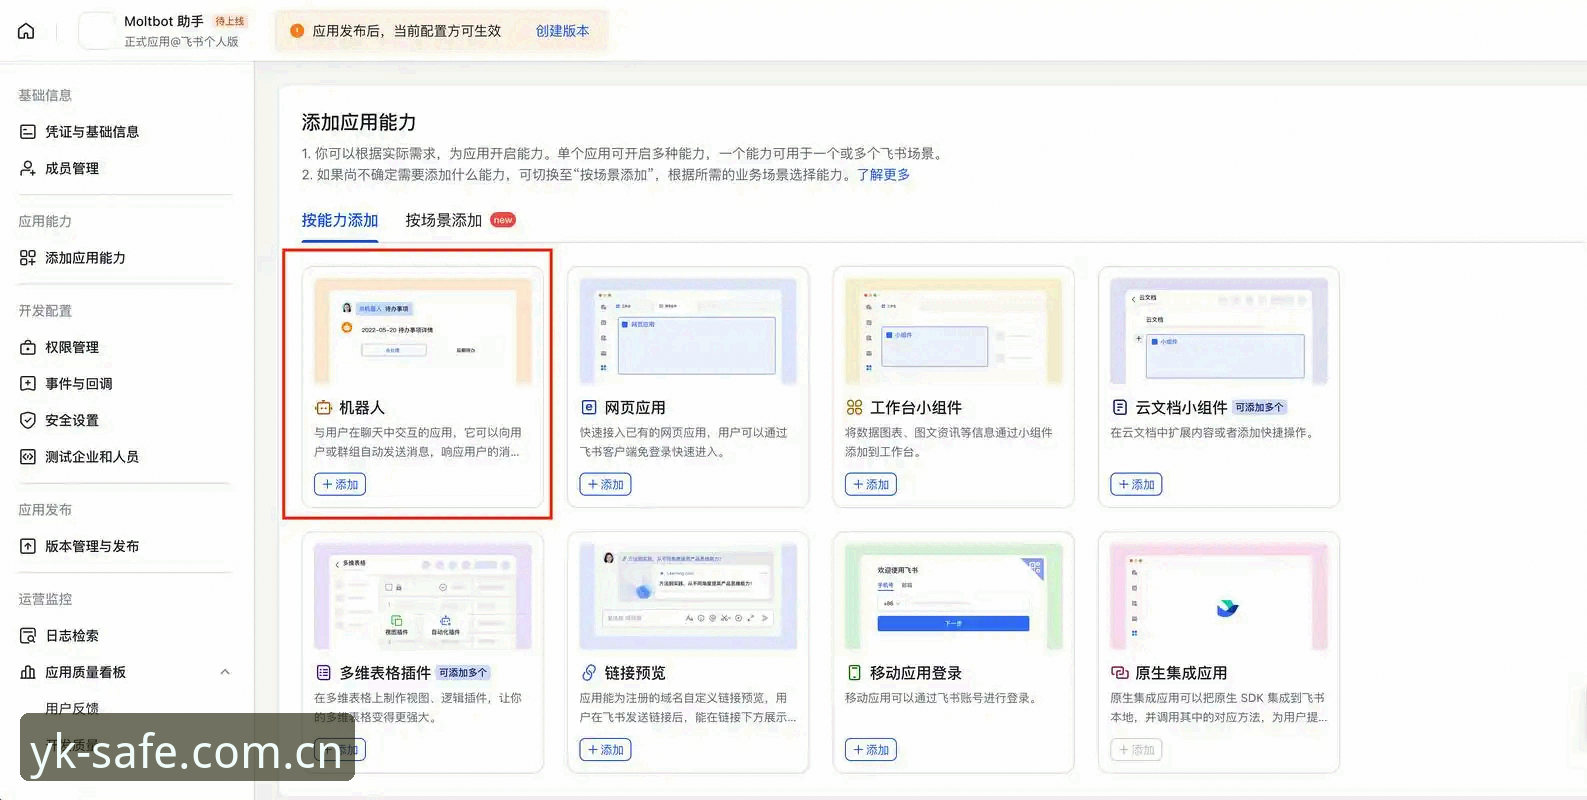Image resolution: width=1587 pixels, height=800 pixels.
Task: Click the 多维表格插件 icon
Action: coord(323,673)
